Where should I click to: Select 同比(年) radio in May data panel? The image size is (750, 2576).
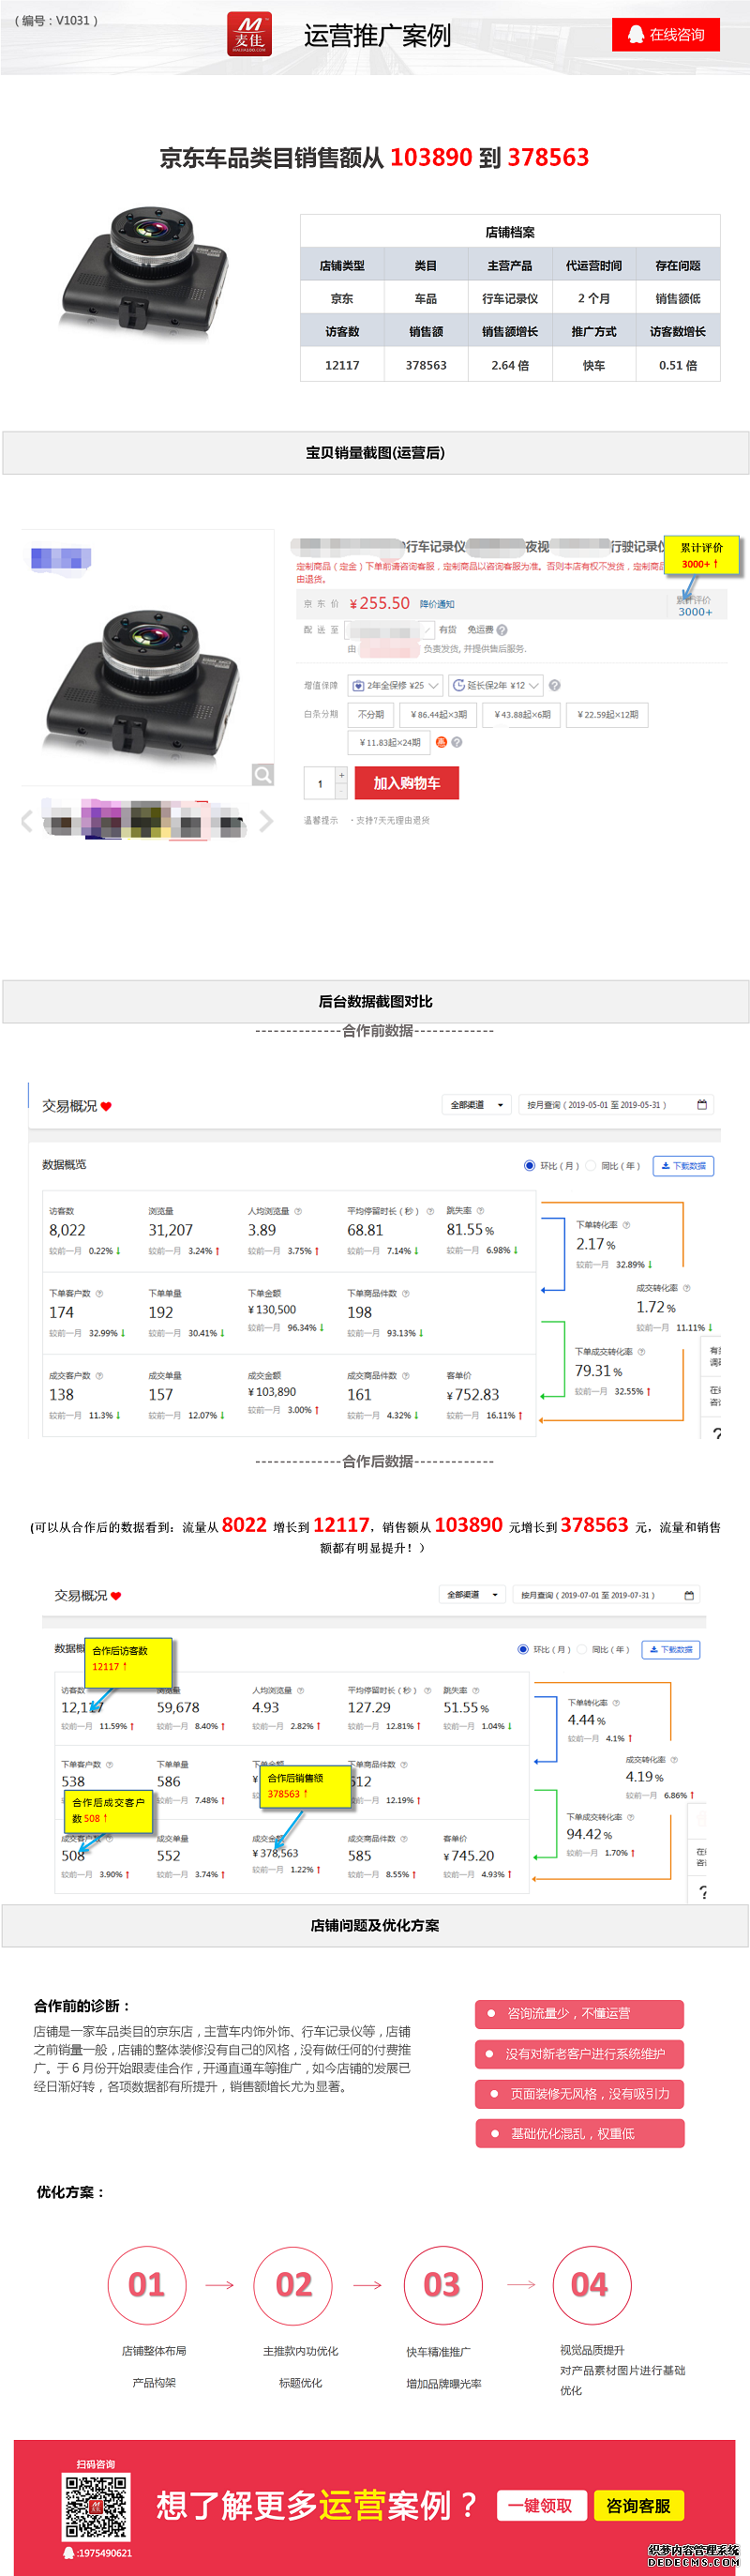(590, 1165)
